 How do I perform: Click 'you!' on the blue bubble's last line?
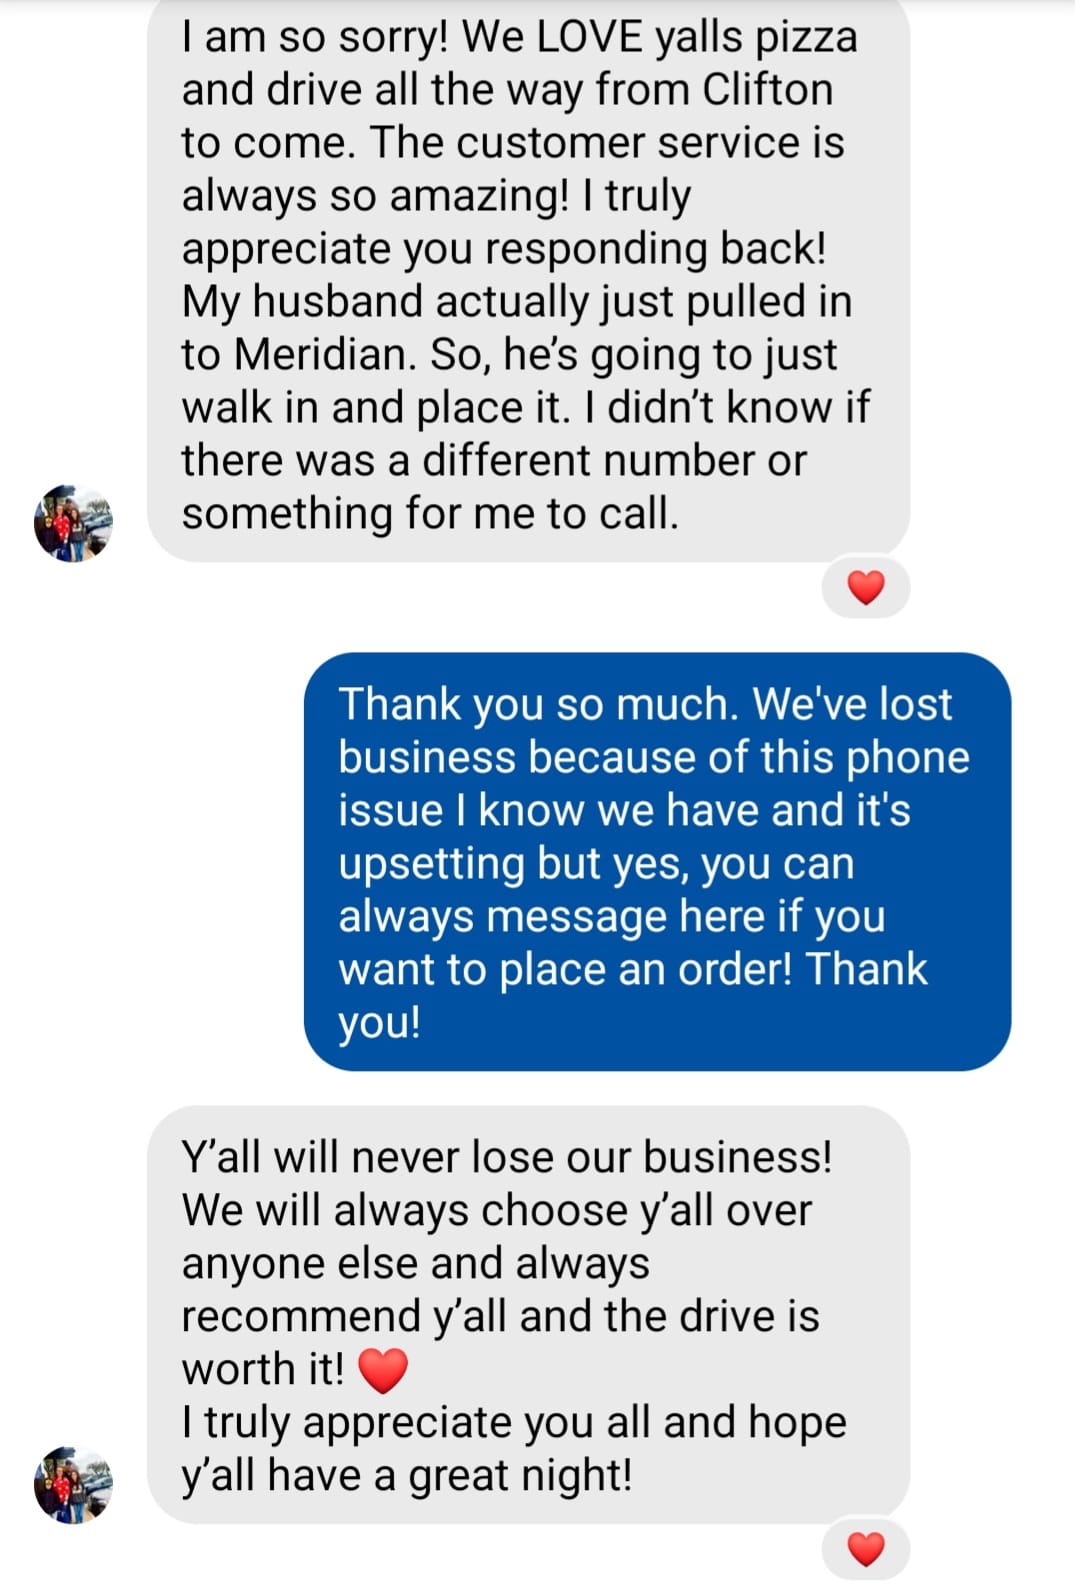click(x=379, y=1023)
